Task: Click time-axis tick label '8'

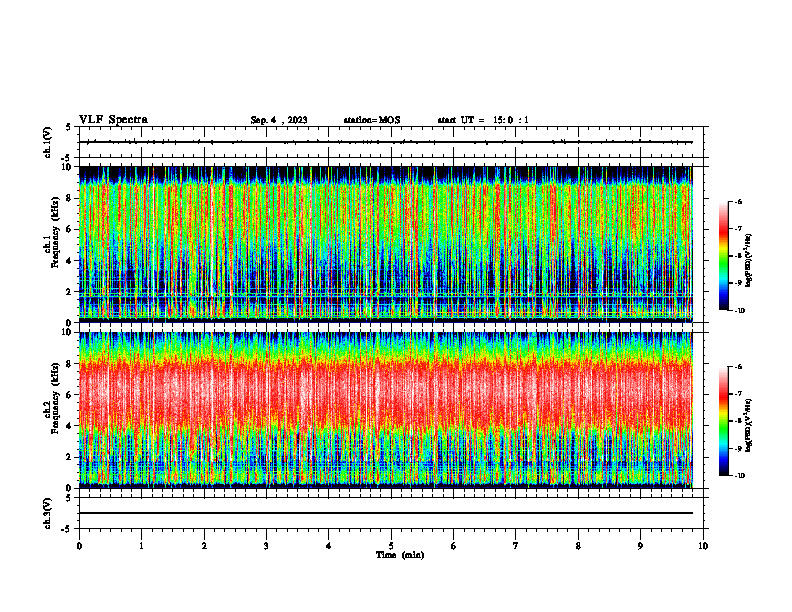Action: point(578,546)
